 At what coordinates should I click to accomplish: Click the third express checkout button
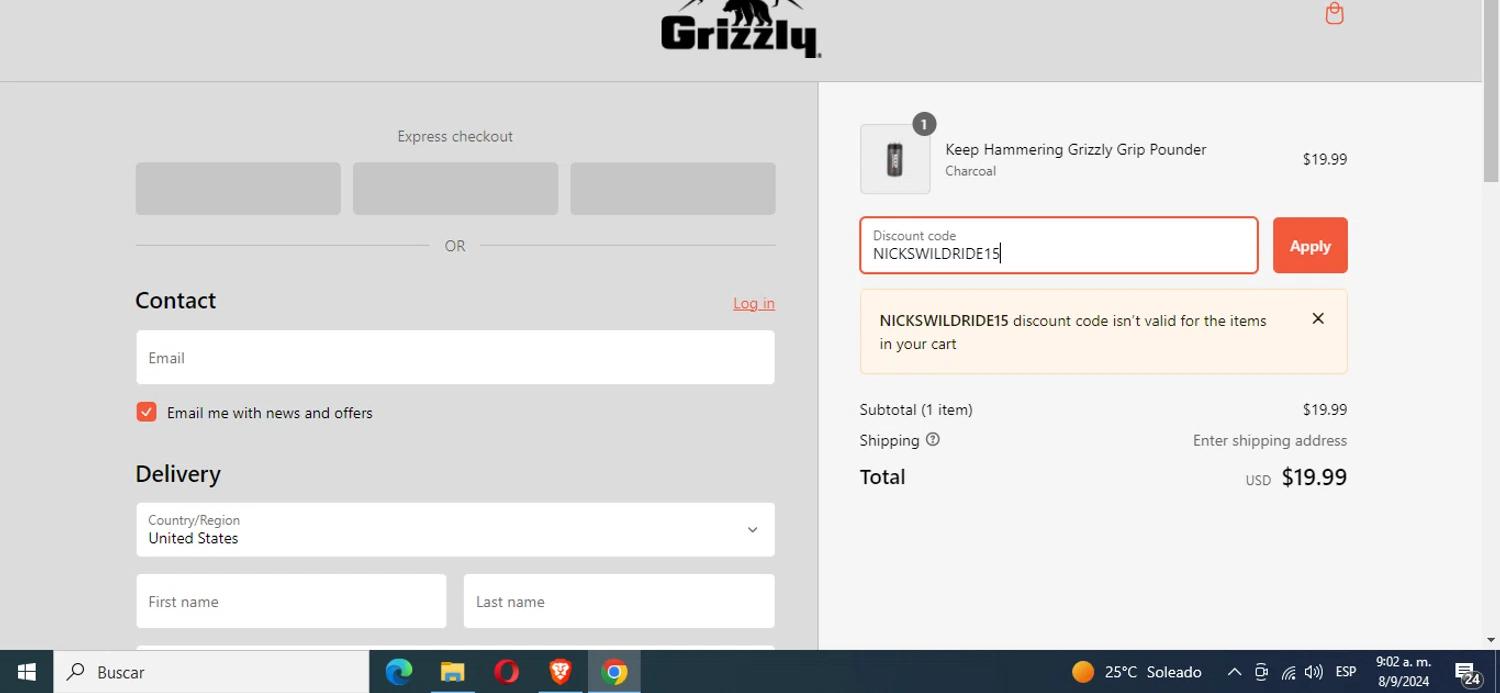coord(673,189)
